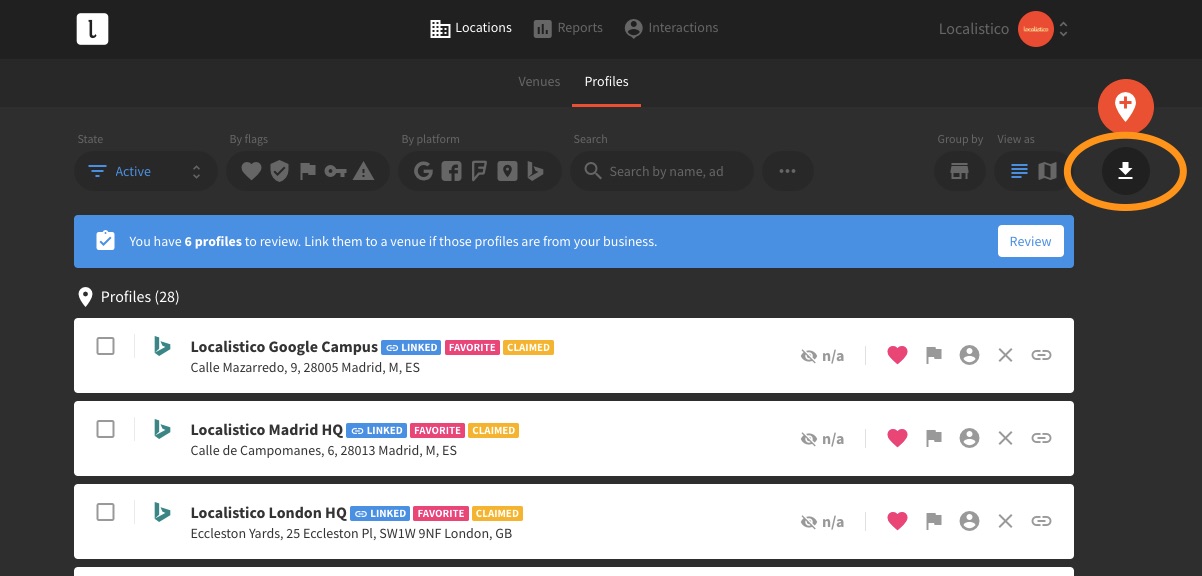The image size is (1202, 576).
Task: Click link icon on London HQ row
Action: (1041, 521)
